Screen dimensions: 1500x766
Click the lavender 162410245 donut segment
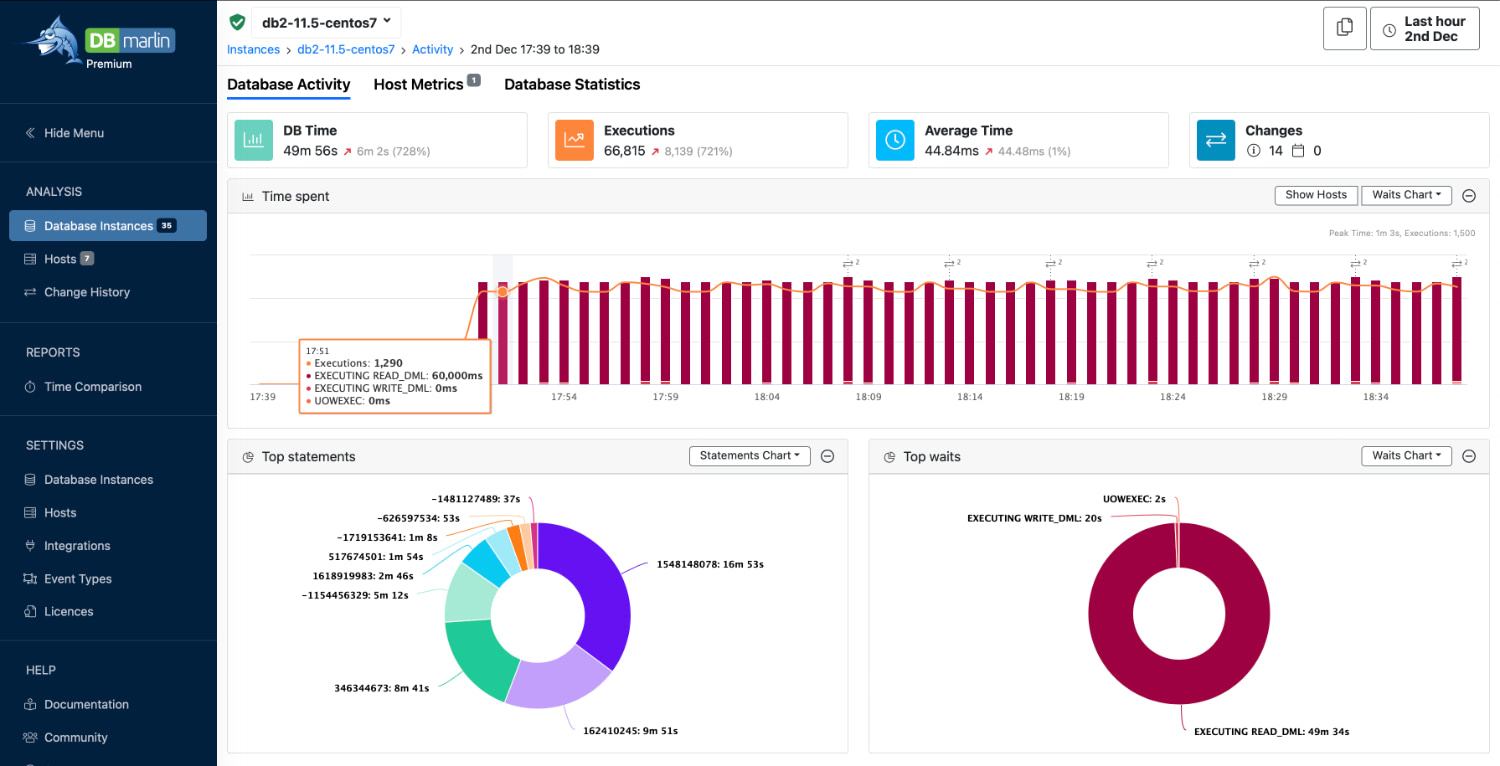pyautogui.click(x=558, y=683)
